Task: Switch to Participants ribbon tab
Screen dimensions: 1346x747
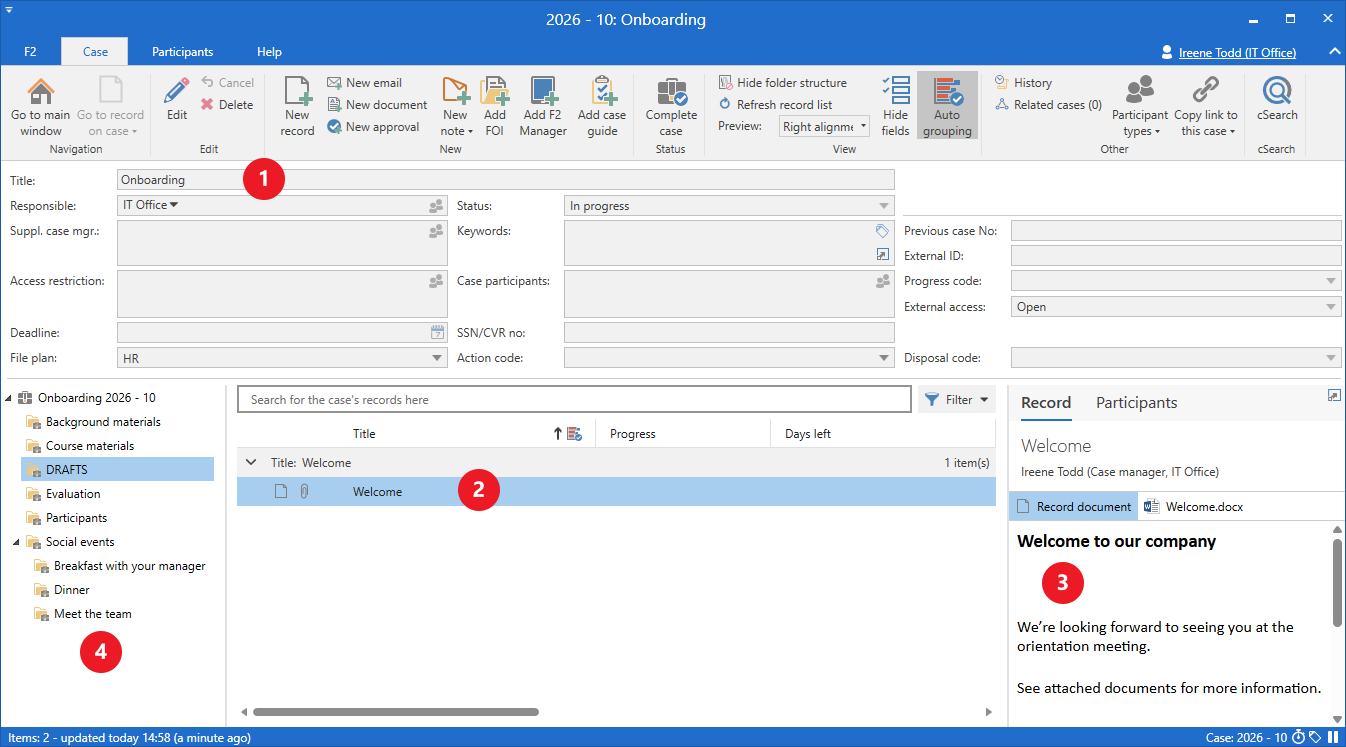Action: (182, 52)
